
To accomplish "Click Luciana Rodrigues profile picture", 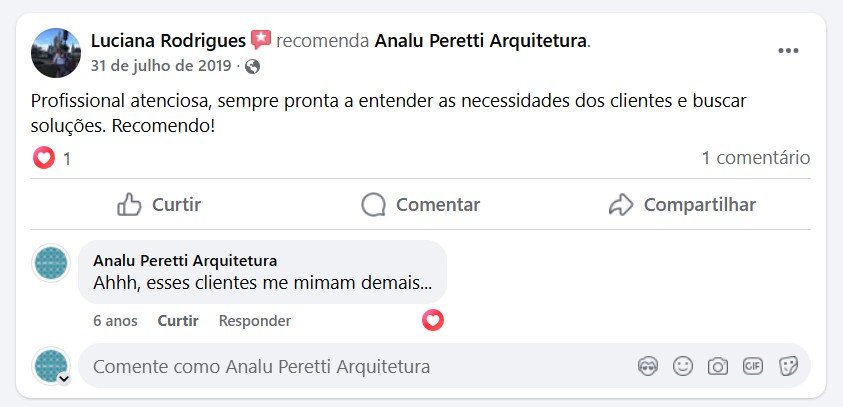I will [x=56, y=53].
